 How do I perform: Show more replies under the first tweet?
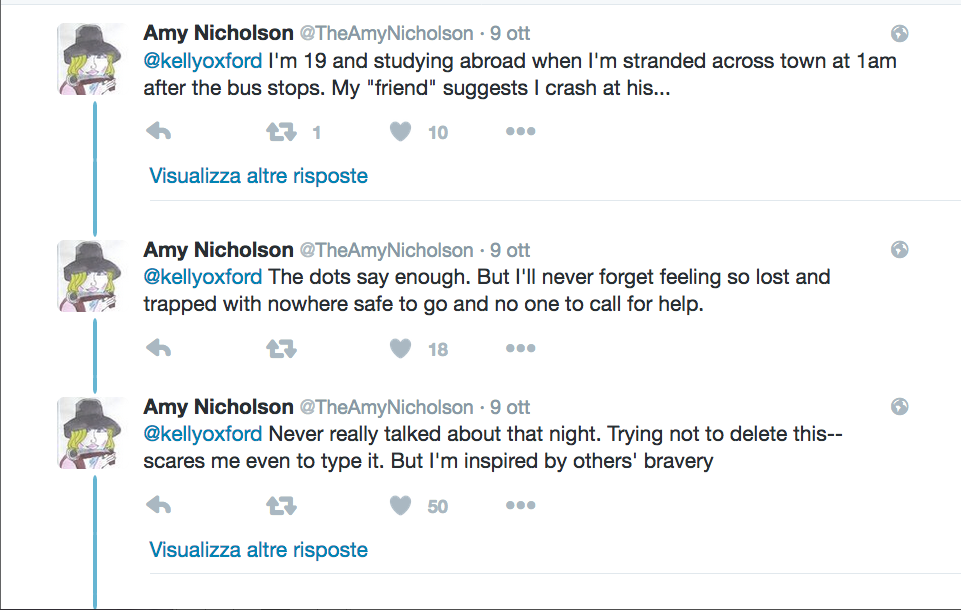click(258, 176)
